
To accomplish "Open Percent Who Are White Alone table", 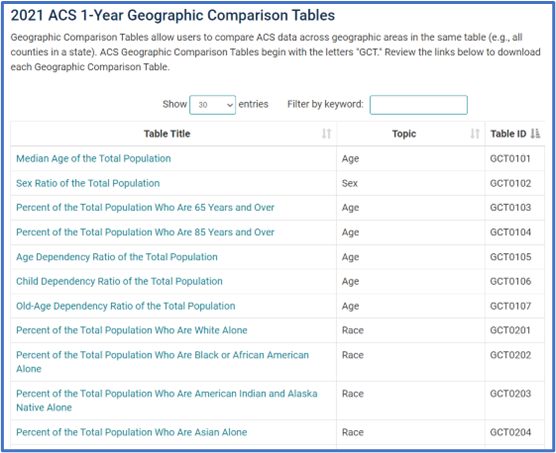I will click(132, 330).
